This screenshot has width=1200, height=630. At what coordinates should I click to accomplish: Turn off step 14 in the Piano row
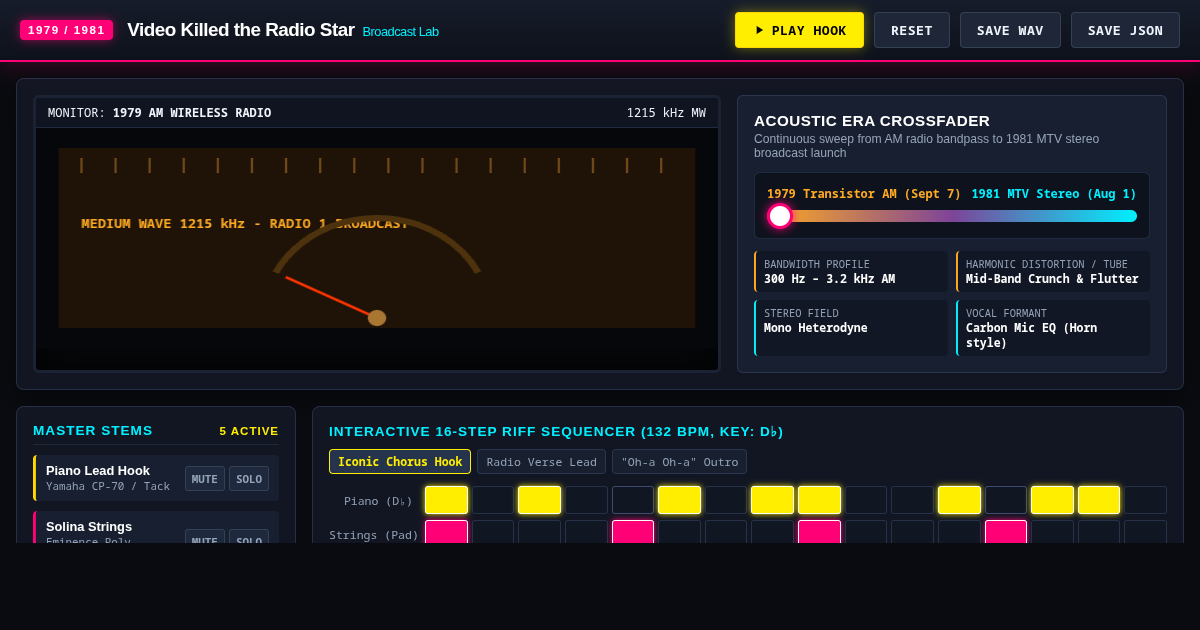click(1052, 500)
